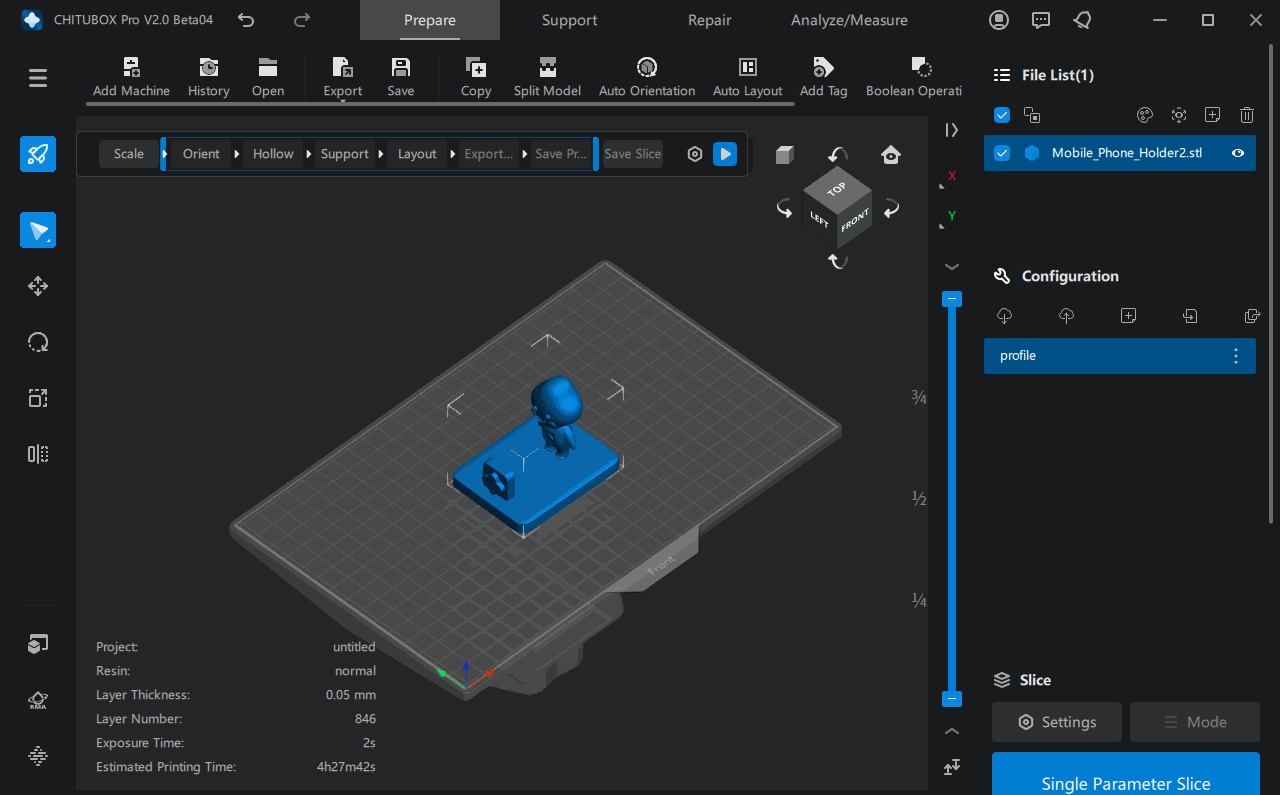This screenshot has height=795, width=1280.
Task: Select the Mirror tool in left sidebar
Action: [38, 454]
